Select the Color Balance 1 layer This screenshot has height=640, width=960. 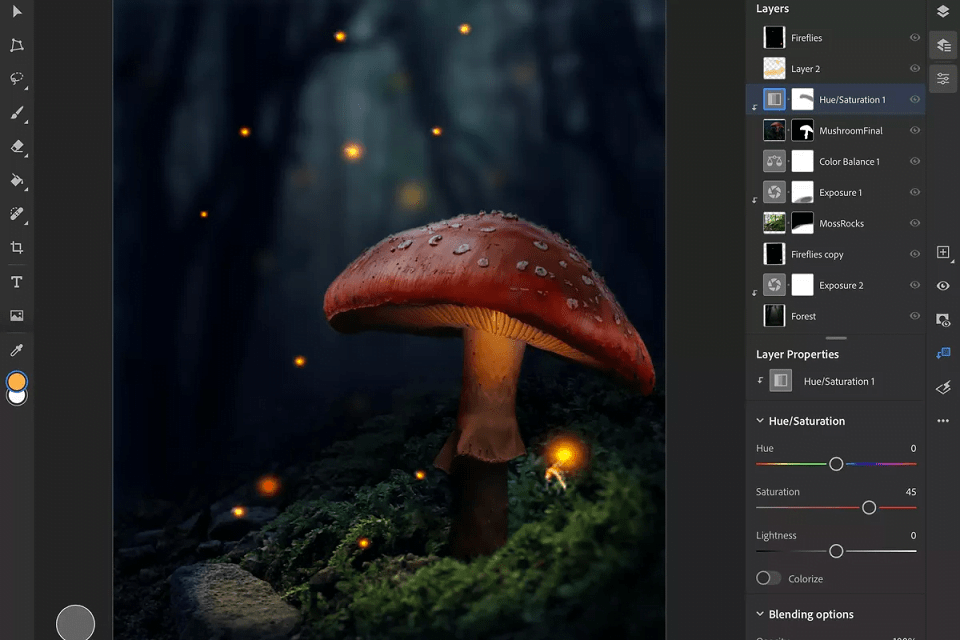click(x=849, y=162)
